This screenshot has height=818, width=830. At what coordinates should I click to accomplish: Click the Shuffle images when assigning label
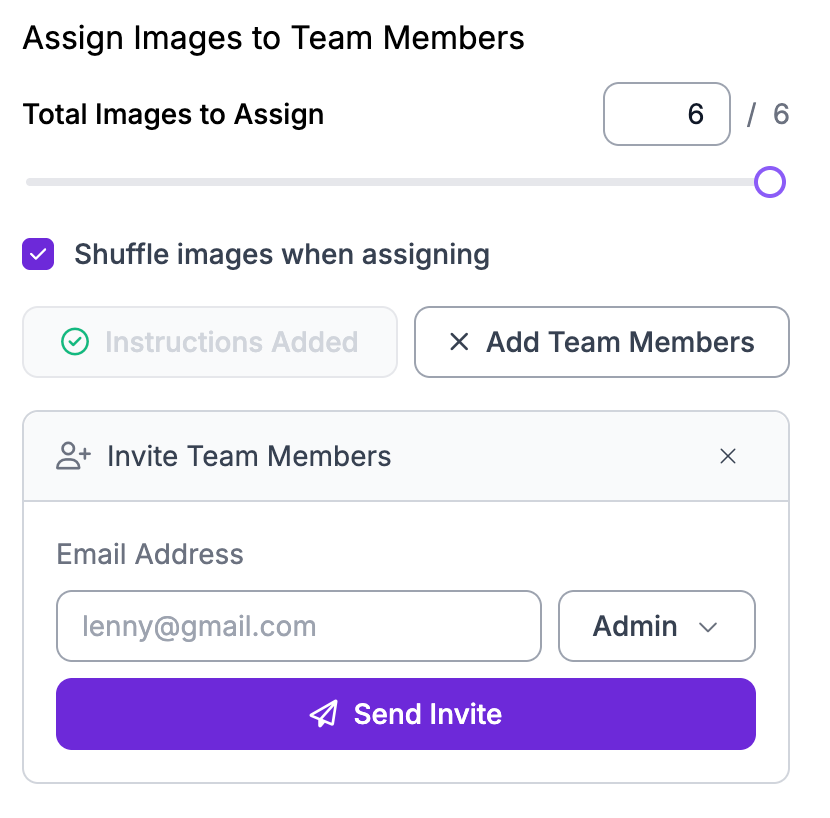tap(282, 254)
